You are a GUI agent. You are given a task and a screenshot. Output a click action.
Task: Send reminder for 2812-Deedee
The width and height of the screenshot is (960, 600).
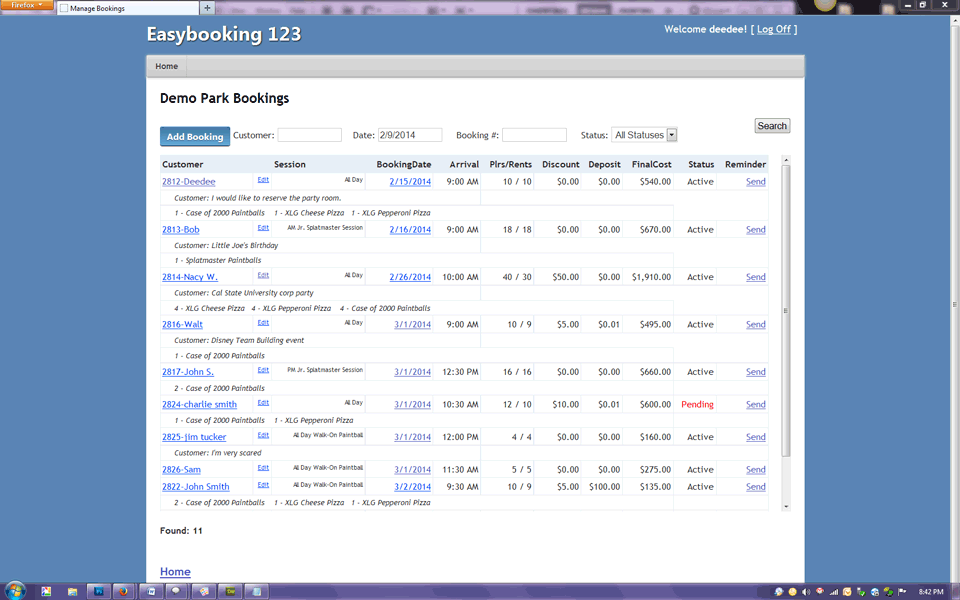pos(756,182)
